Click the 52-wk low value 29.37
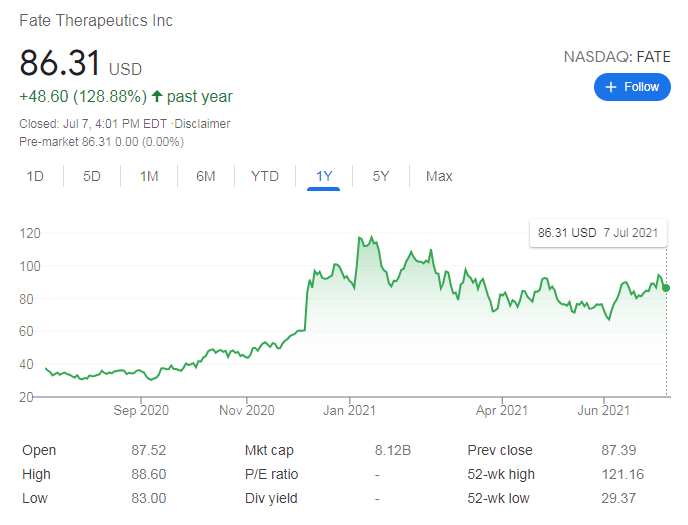The height and width of the screenshot is (525, 688). pos(619,499)
